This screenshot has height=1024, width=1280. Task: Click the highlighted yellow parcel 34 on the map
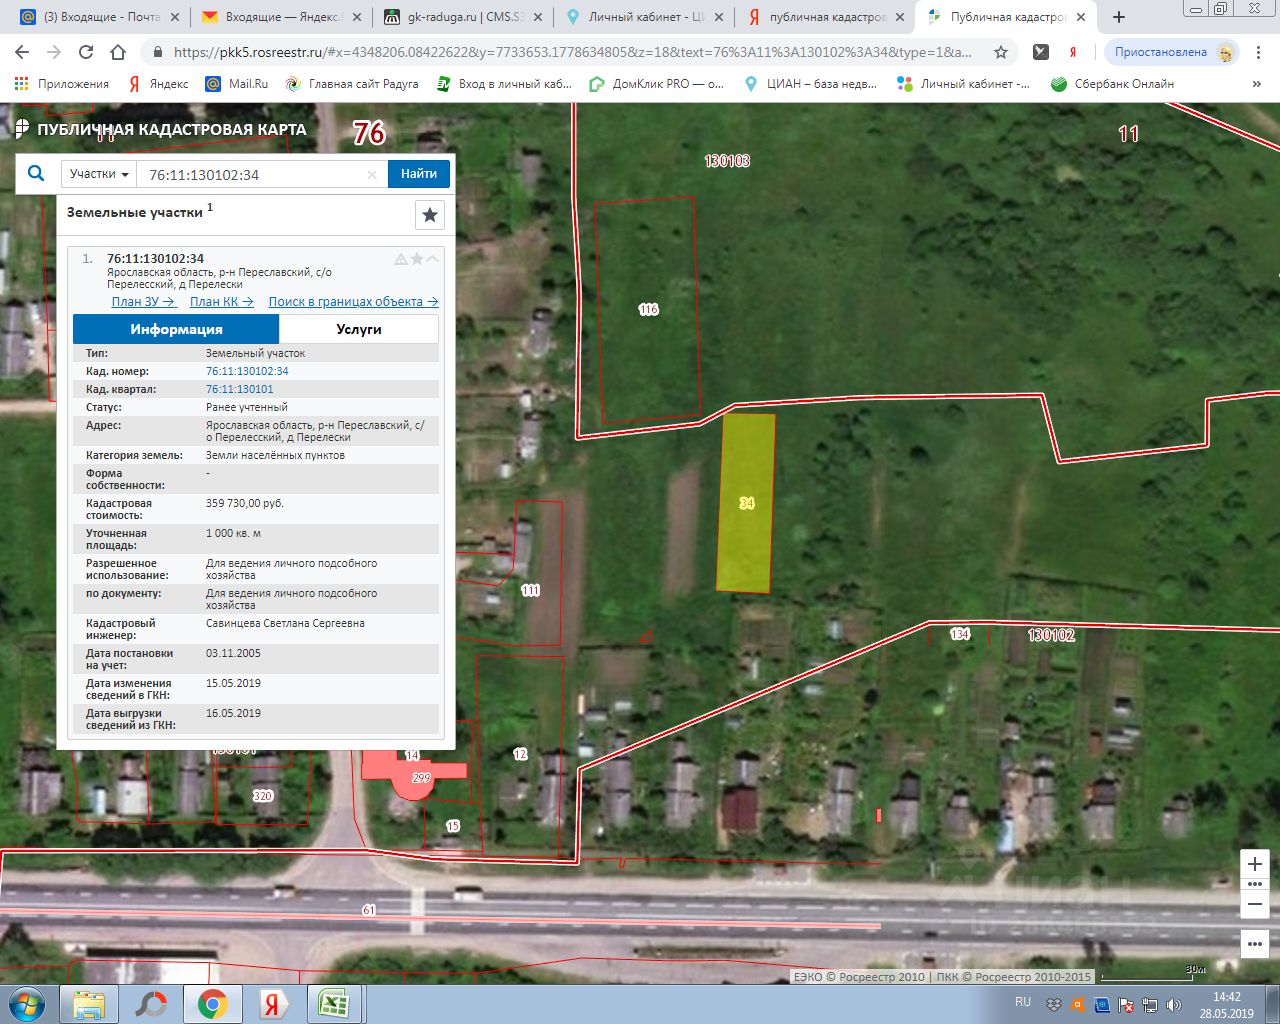tap(746, 503)
